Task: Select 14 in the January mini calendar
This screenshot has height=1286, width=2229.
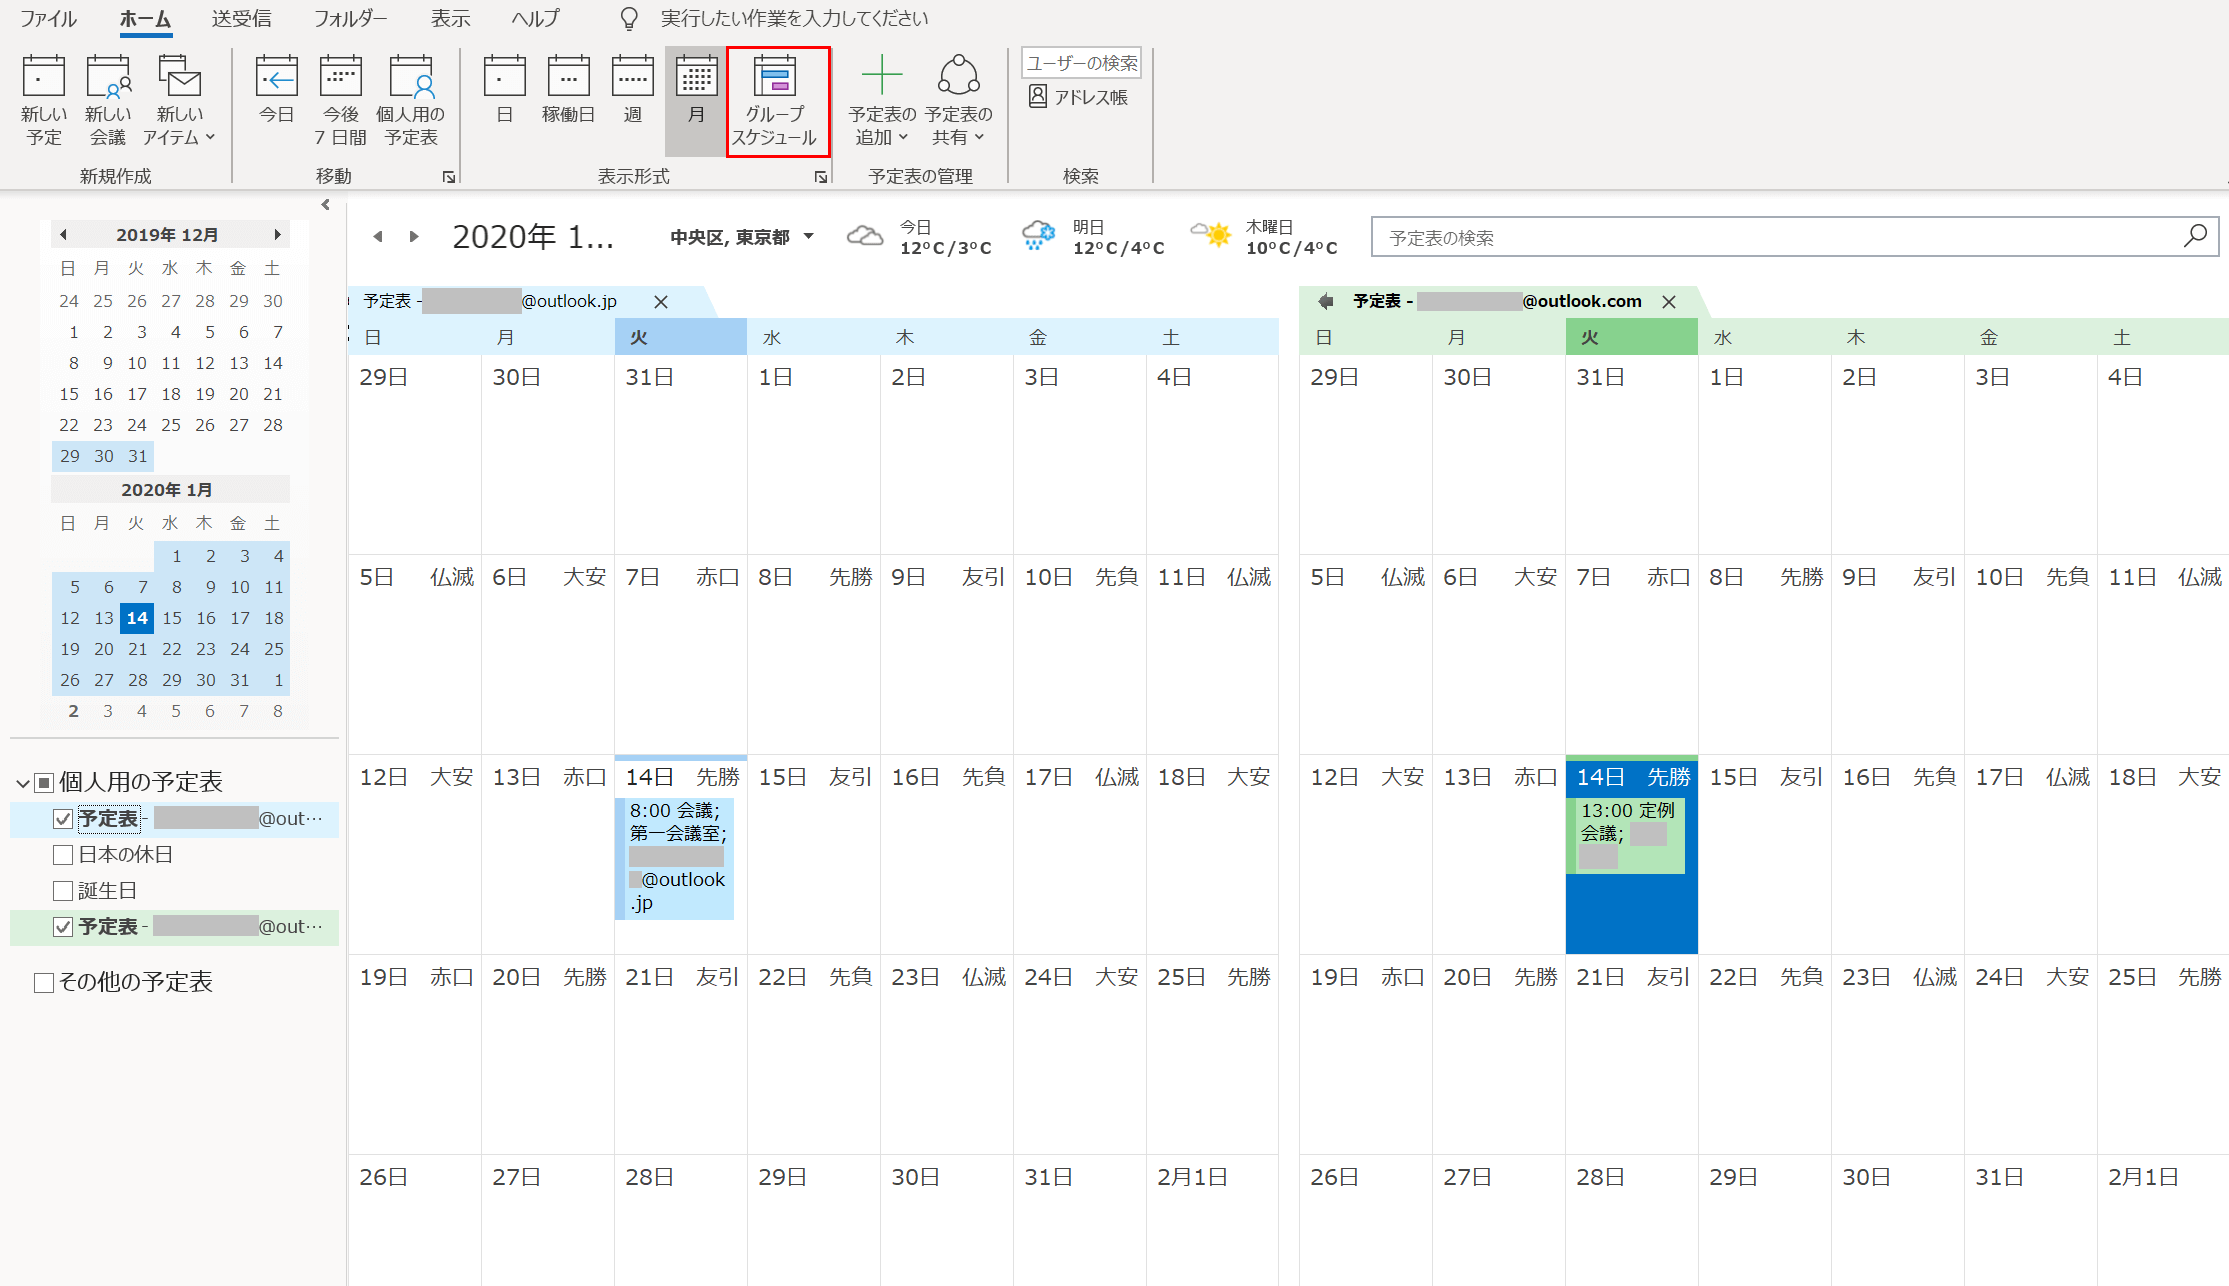Action: tap(137, 618)
